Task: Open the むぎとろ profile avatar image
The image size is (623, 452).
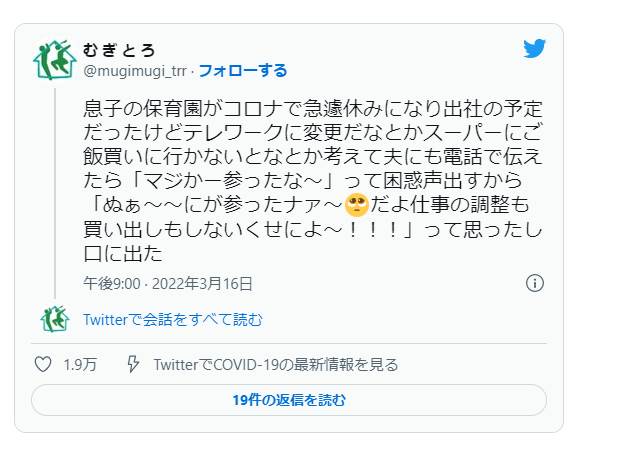Action: coord(54,60)
